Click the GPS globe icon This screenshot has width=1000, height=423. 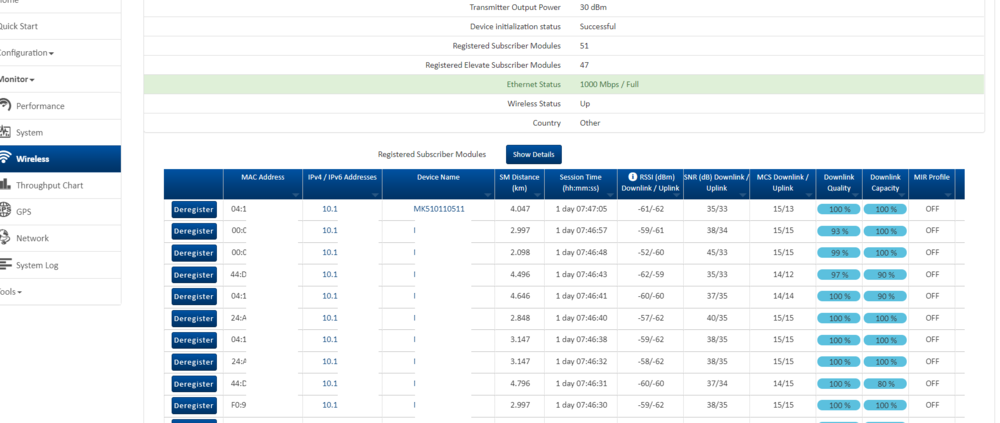[x=5, y=211]
